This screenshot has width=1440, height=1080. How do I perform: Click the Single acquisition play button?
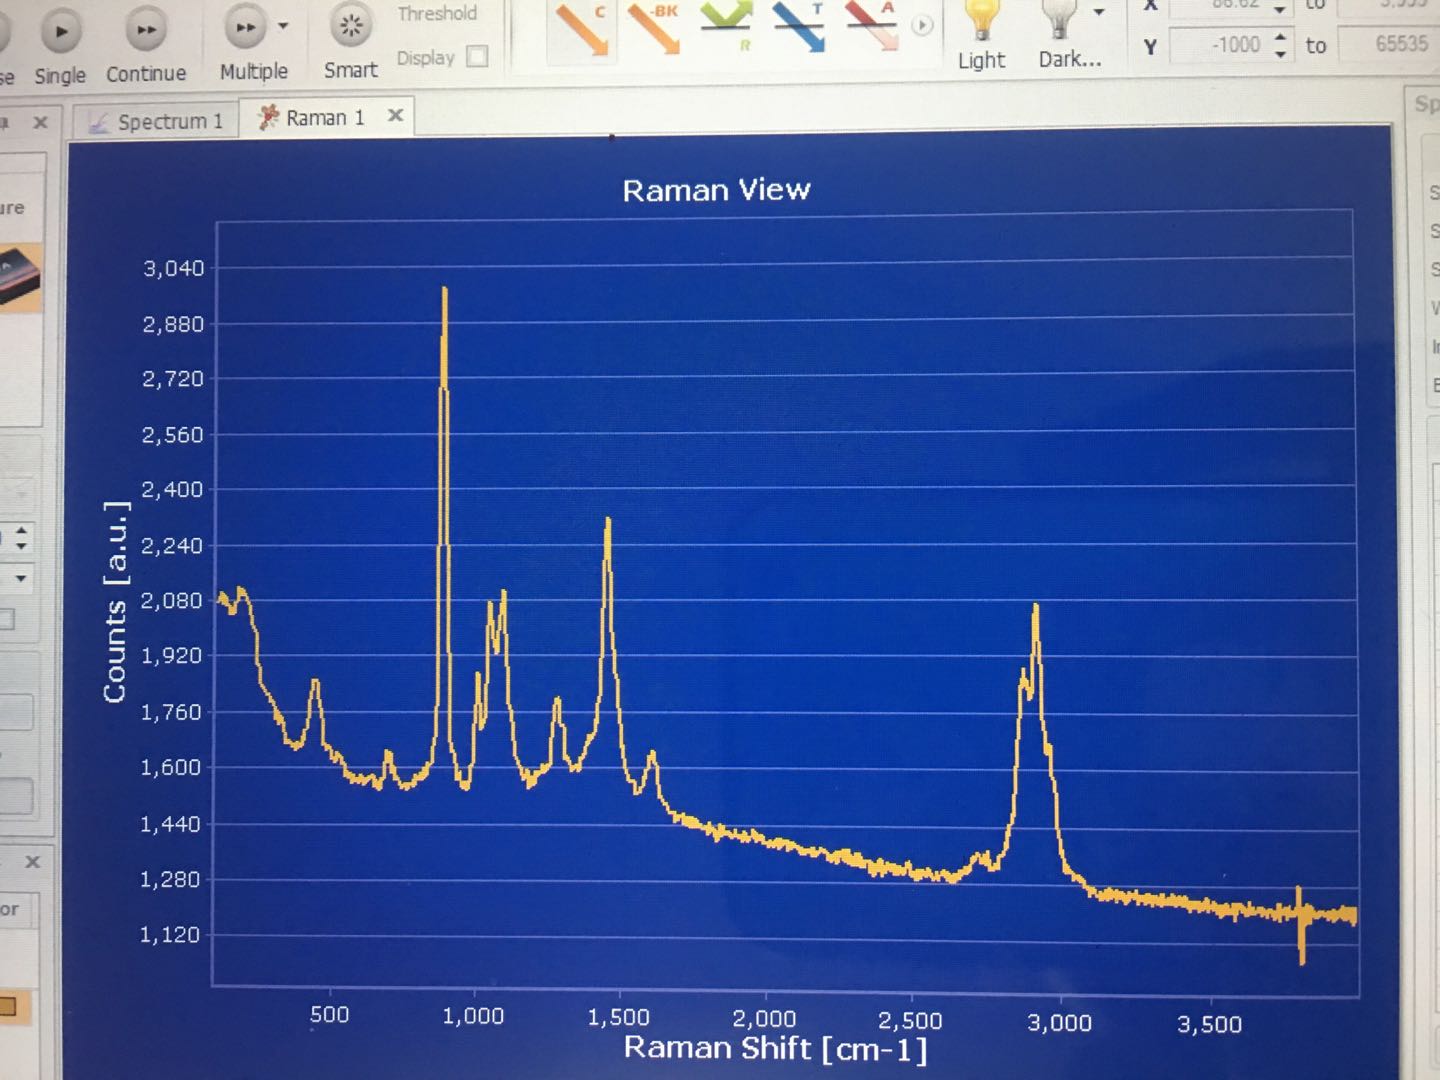tap(61, 32)
